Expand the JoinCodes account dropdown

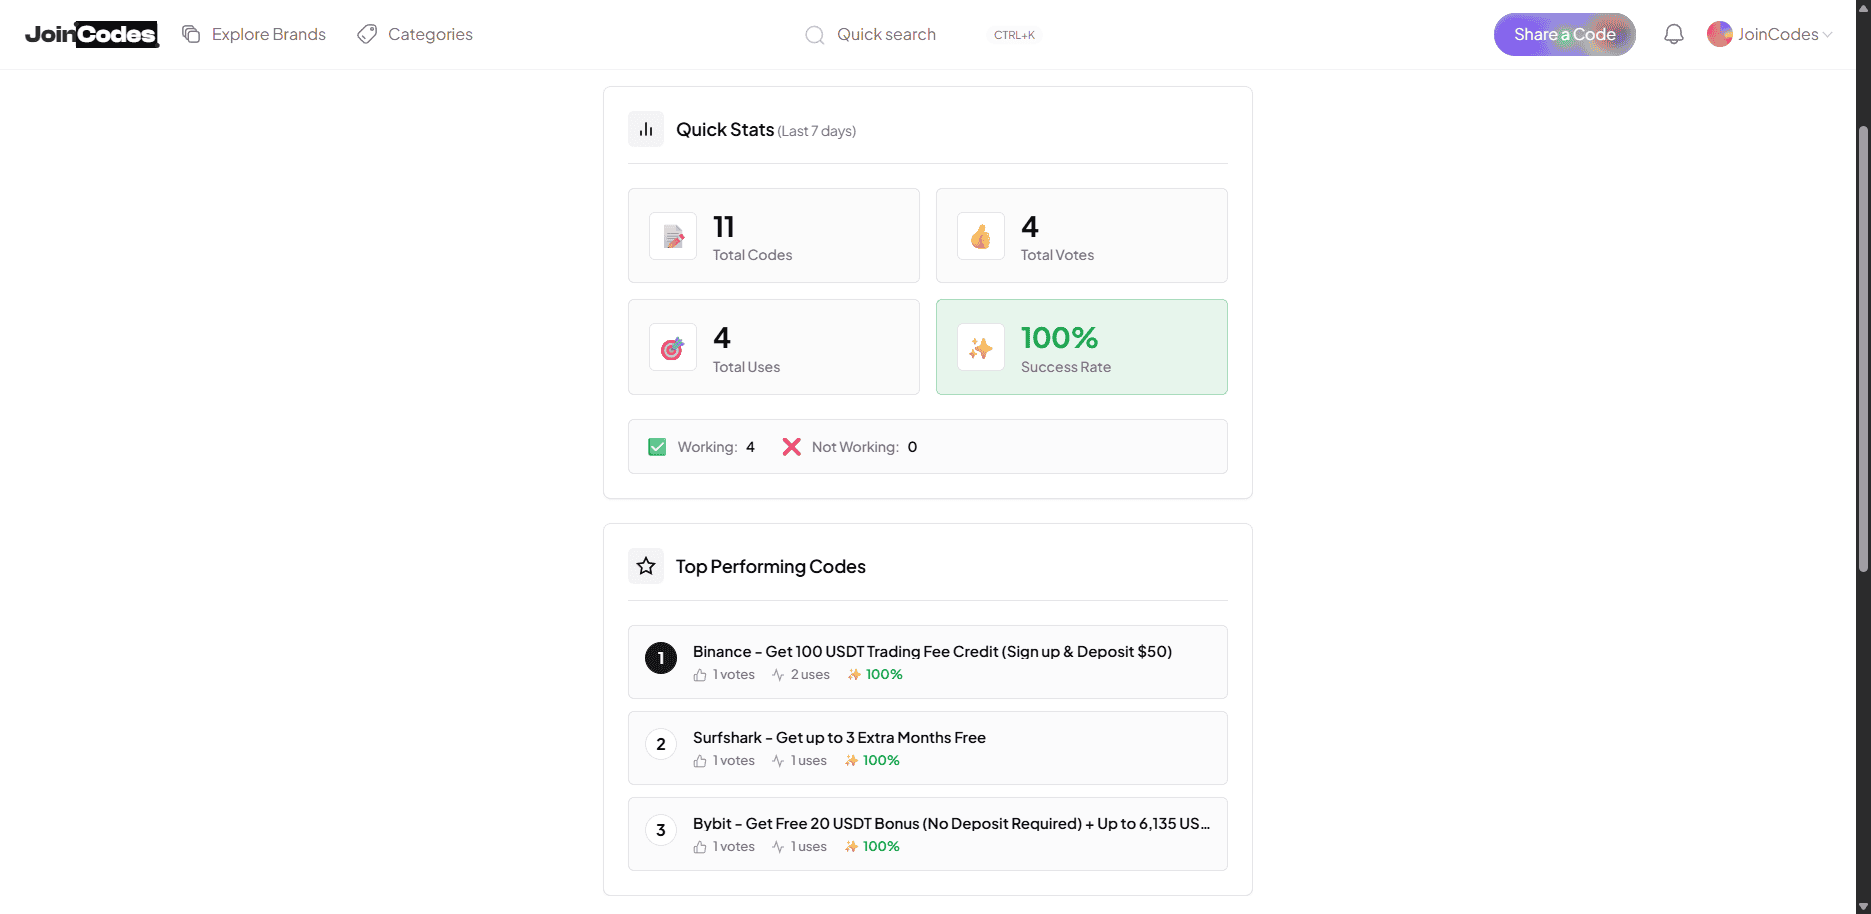(x=1827, y=35)
